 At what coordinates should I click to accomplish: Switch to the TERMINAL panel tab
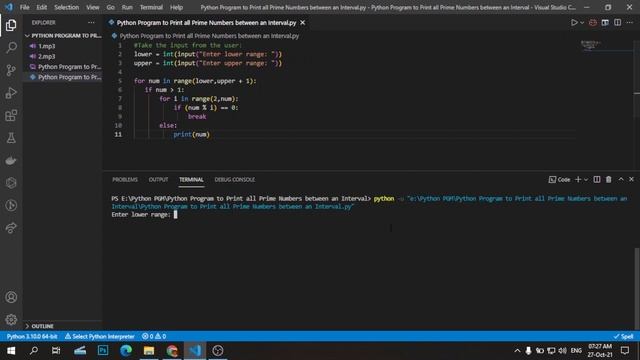click(x=191, y=180)
